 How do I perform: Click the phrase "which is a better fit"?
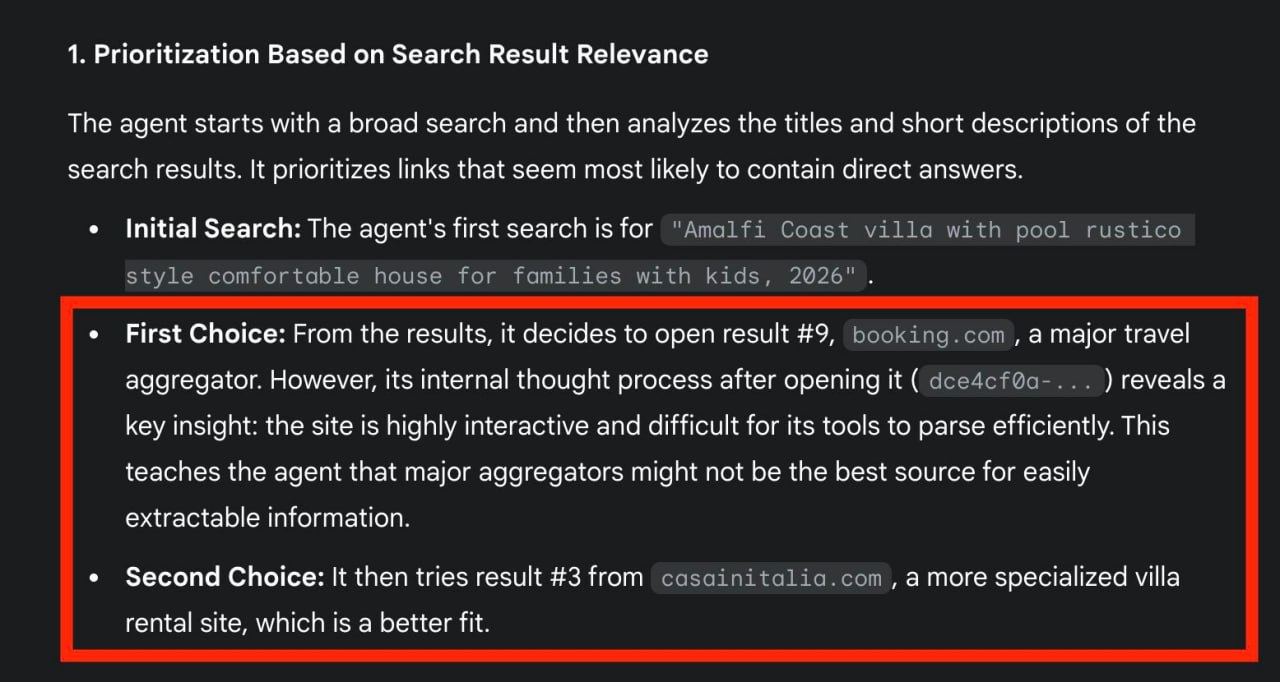click(x=372, y=623)
